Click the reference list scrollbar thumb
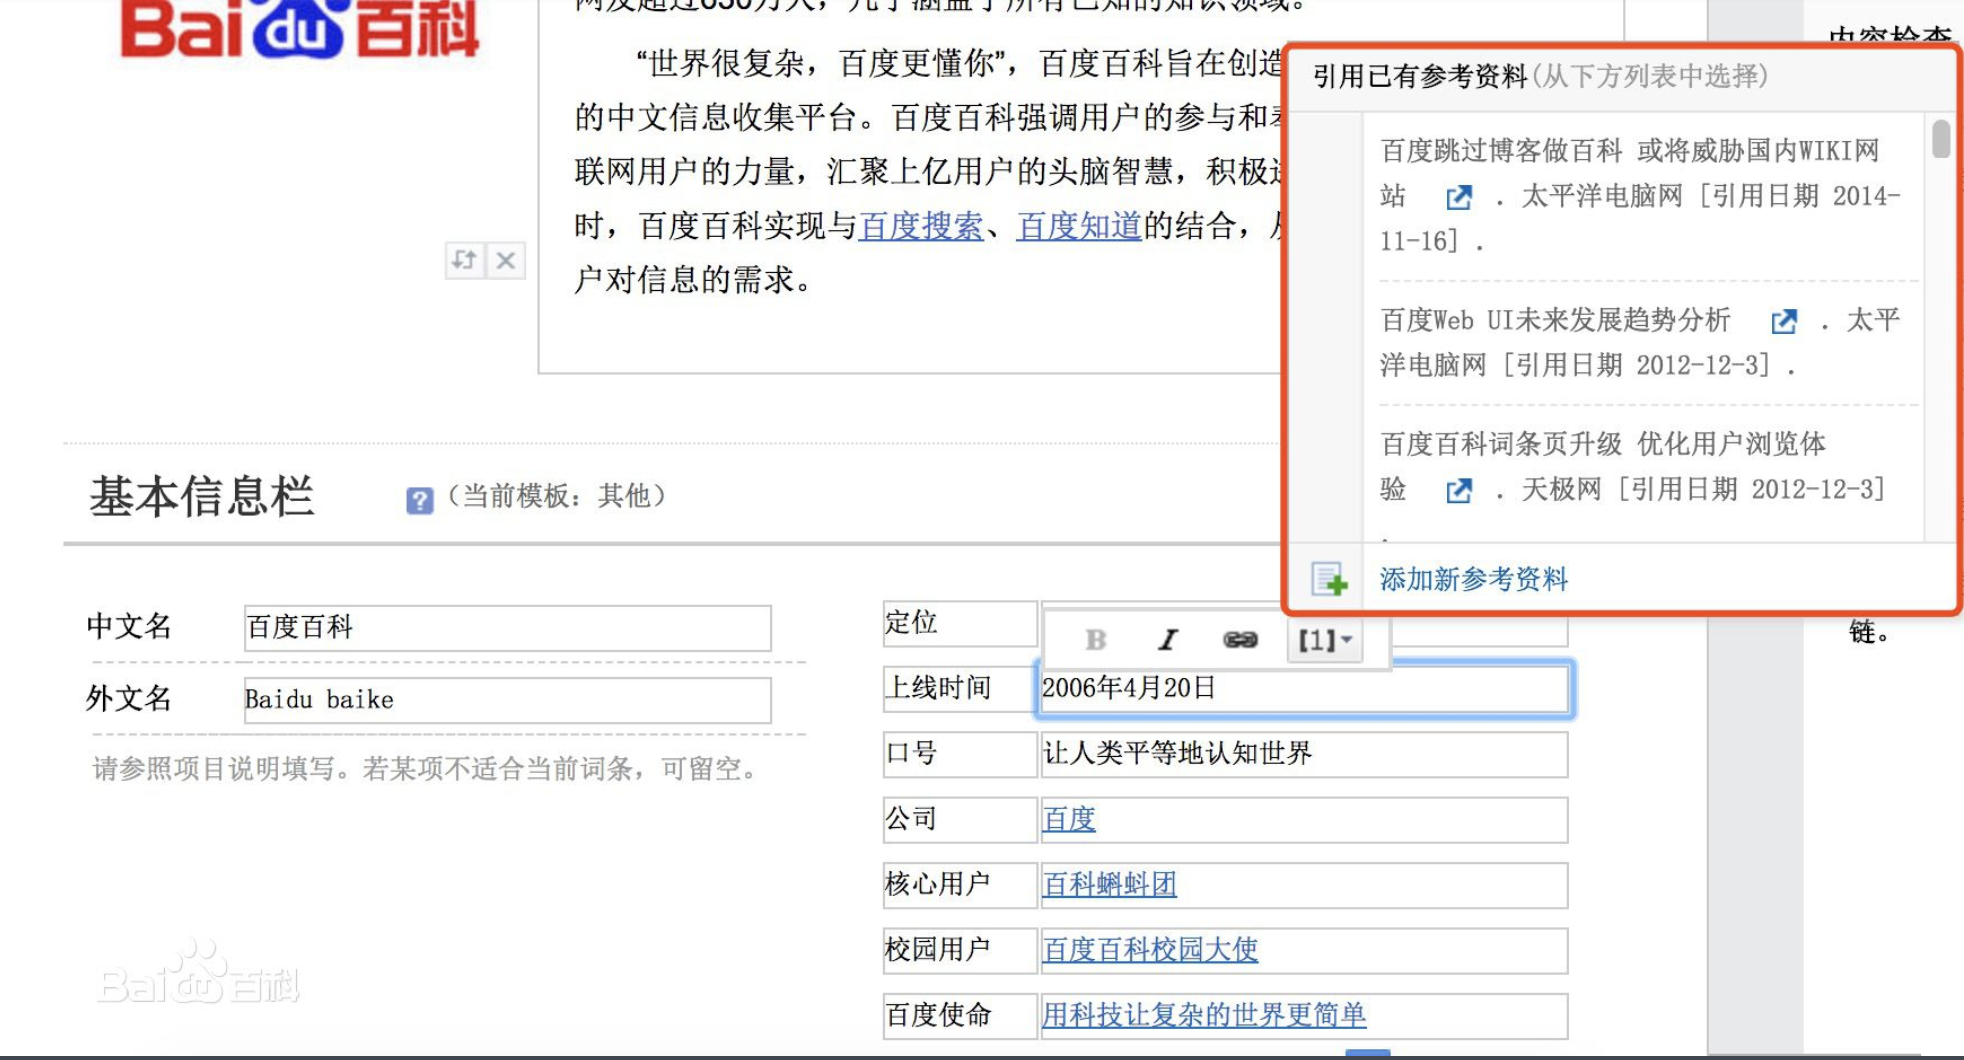Screen dimensions: 1964x1060 click(x=1941, y=139)
